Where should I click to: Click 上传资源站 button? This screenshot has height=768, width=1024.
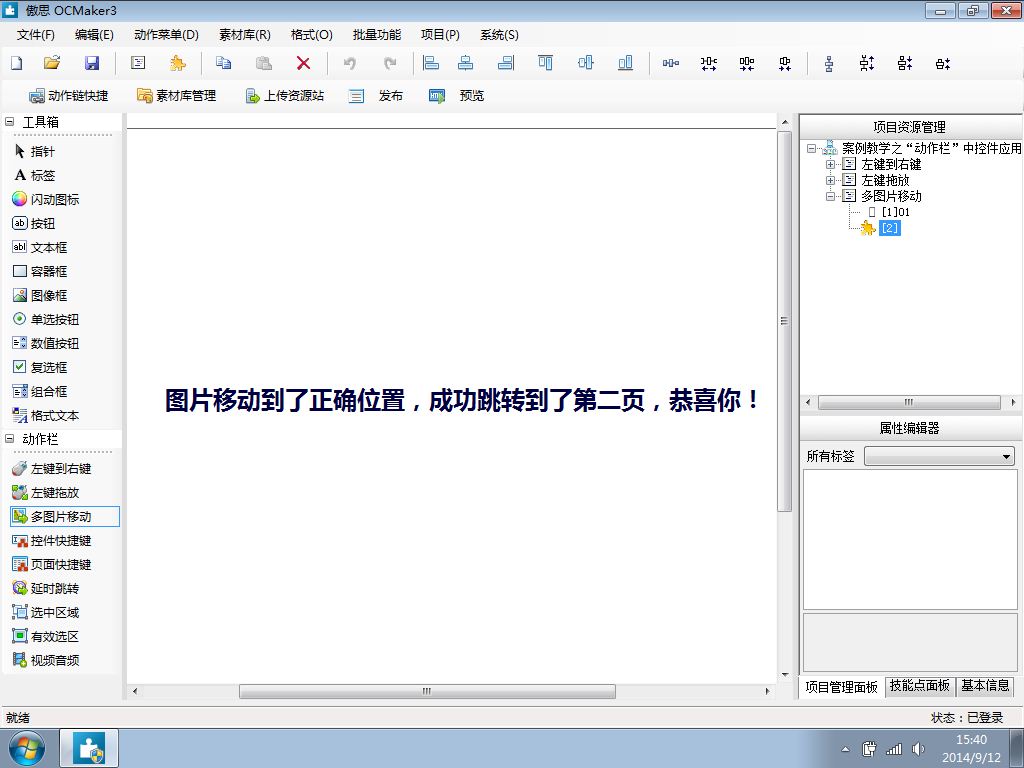click(284, 95)
